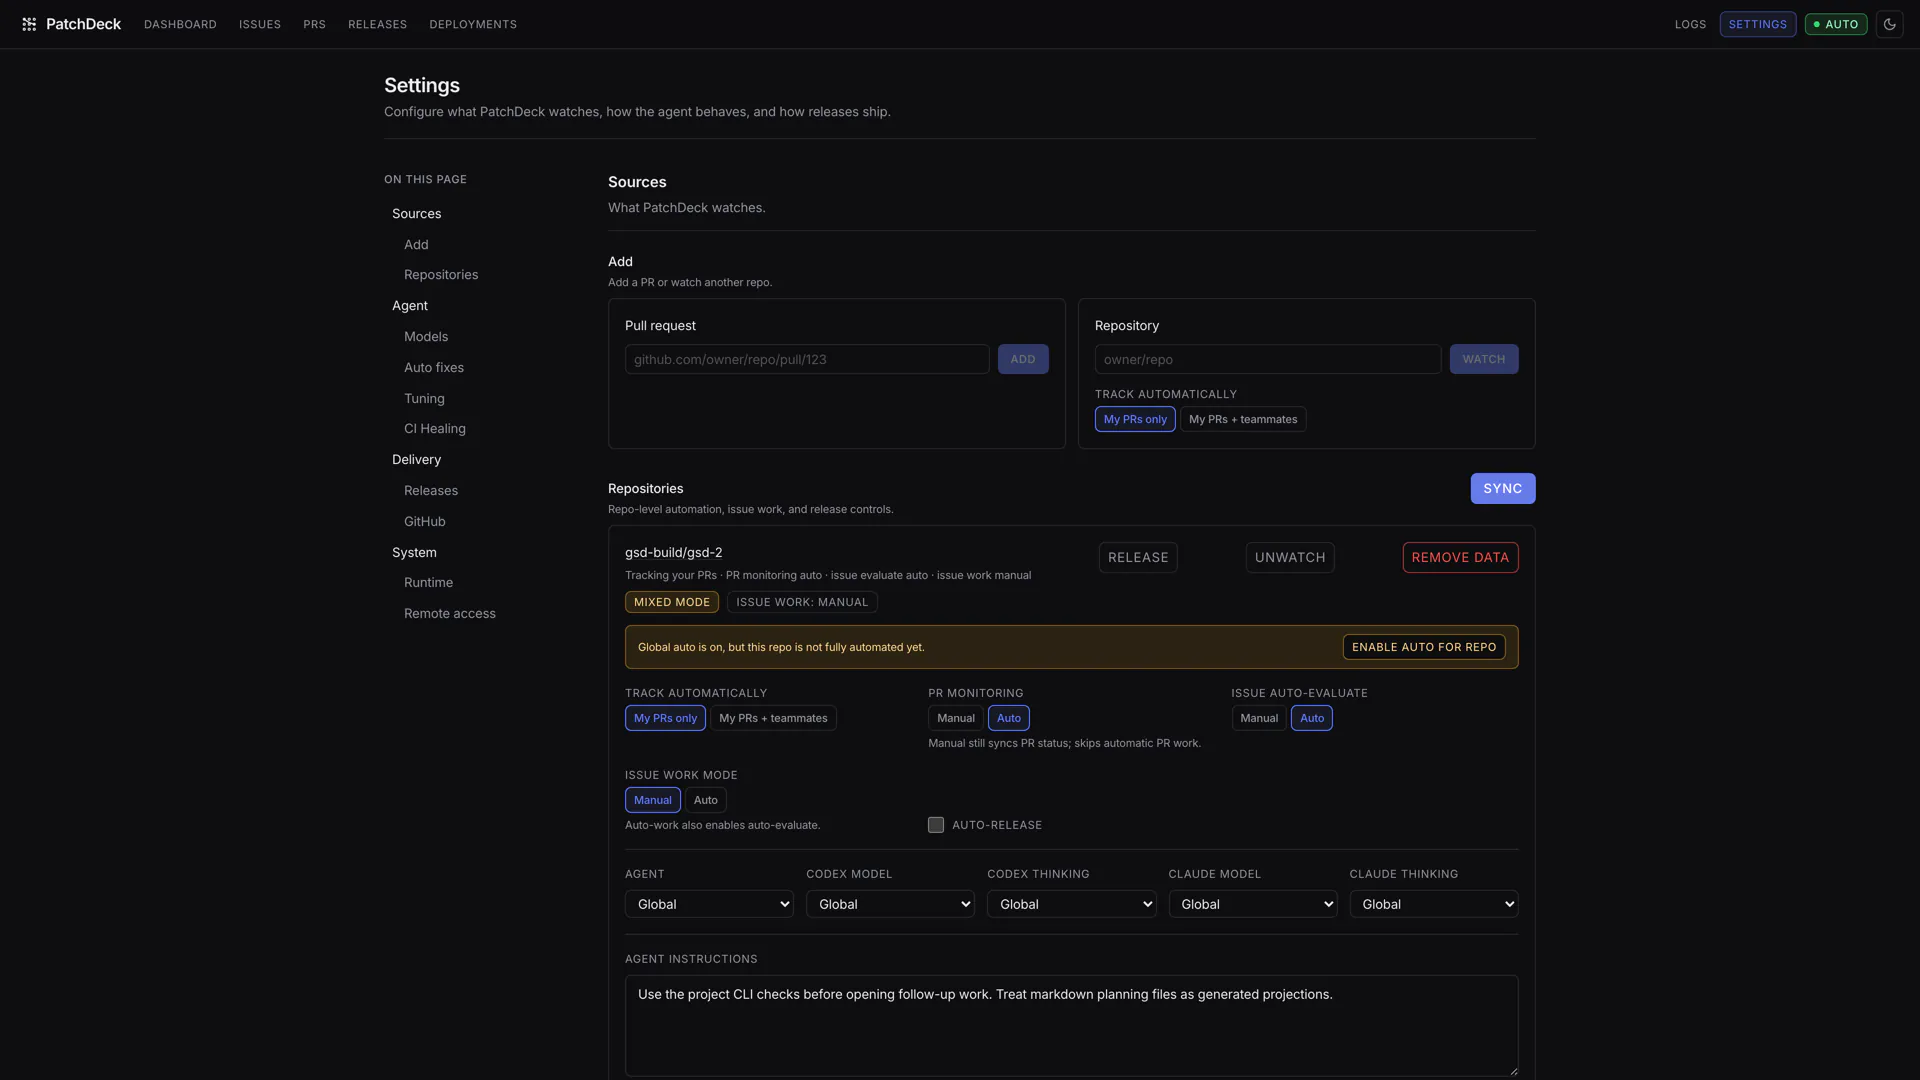The width and height of the screenshot is (1920, 1080).
Task: Open the PRs nav item
Action: [314, 24]
